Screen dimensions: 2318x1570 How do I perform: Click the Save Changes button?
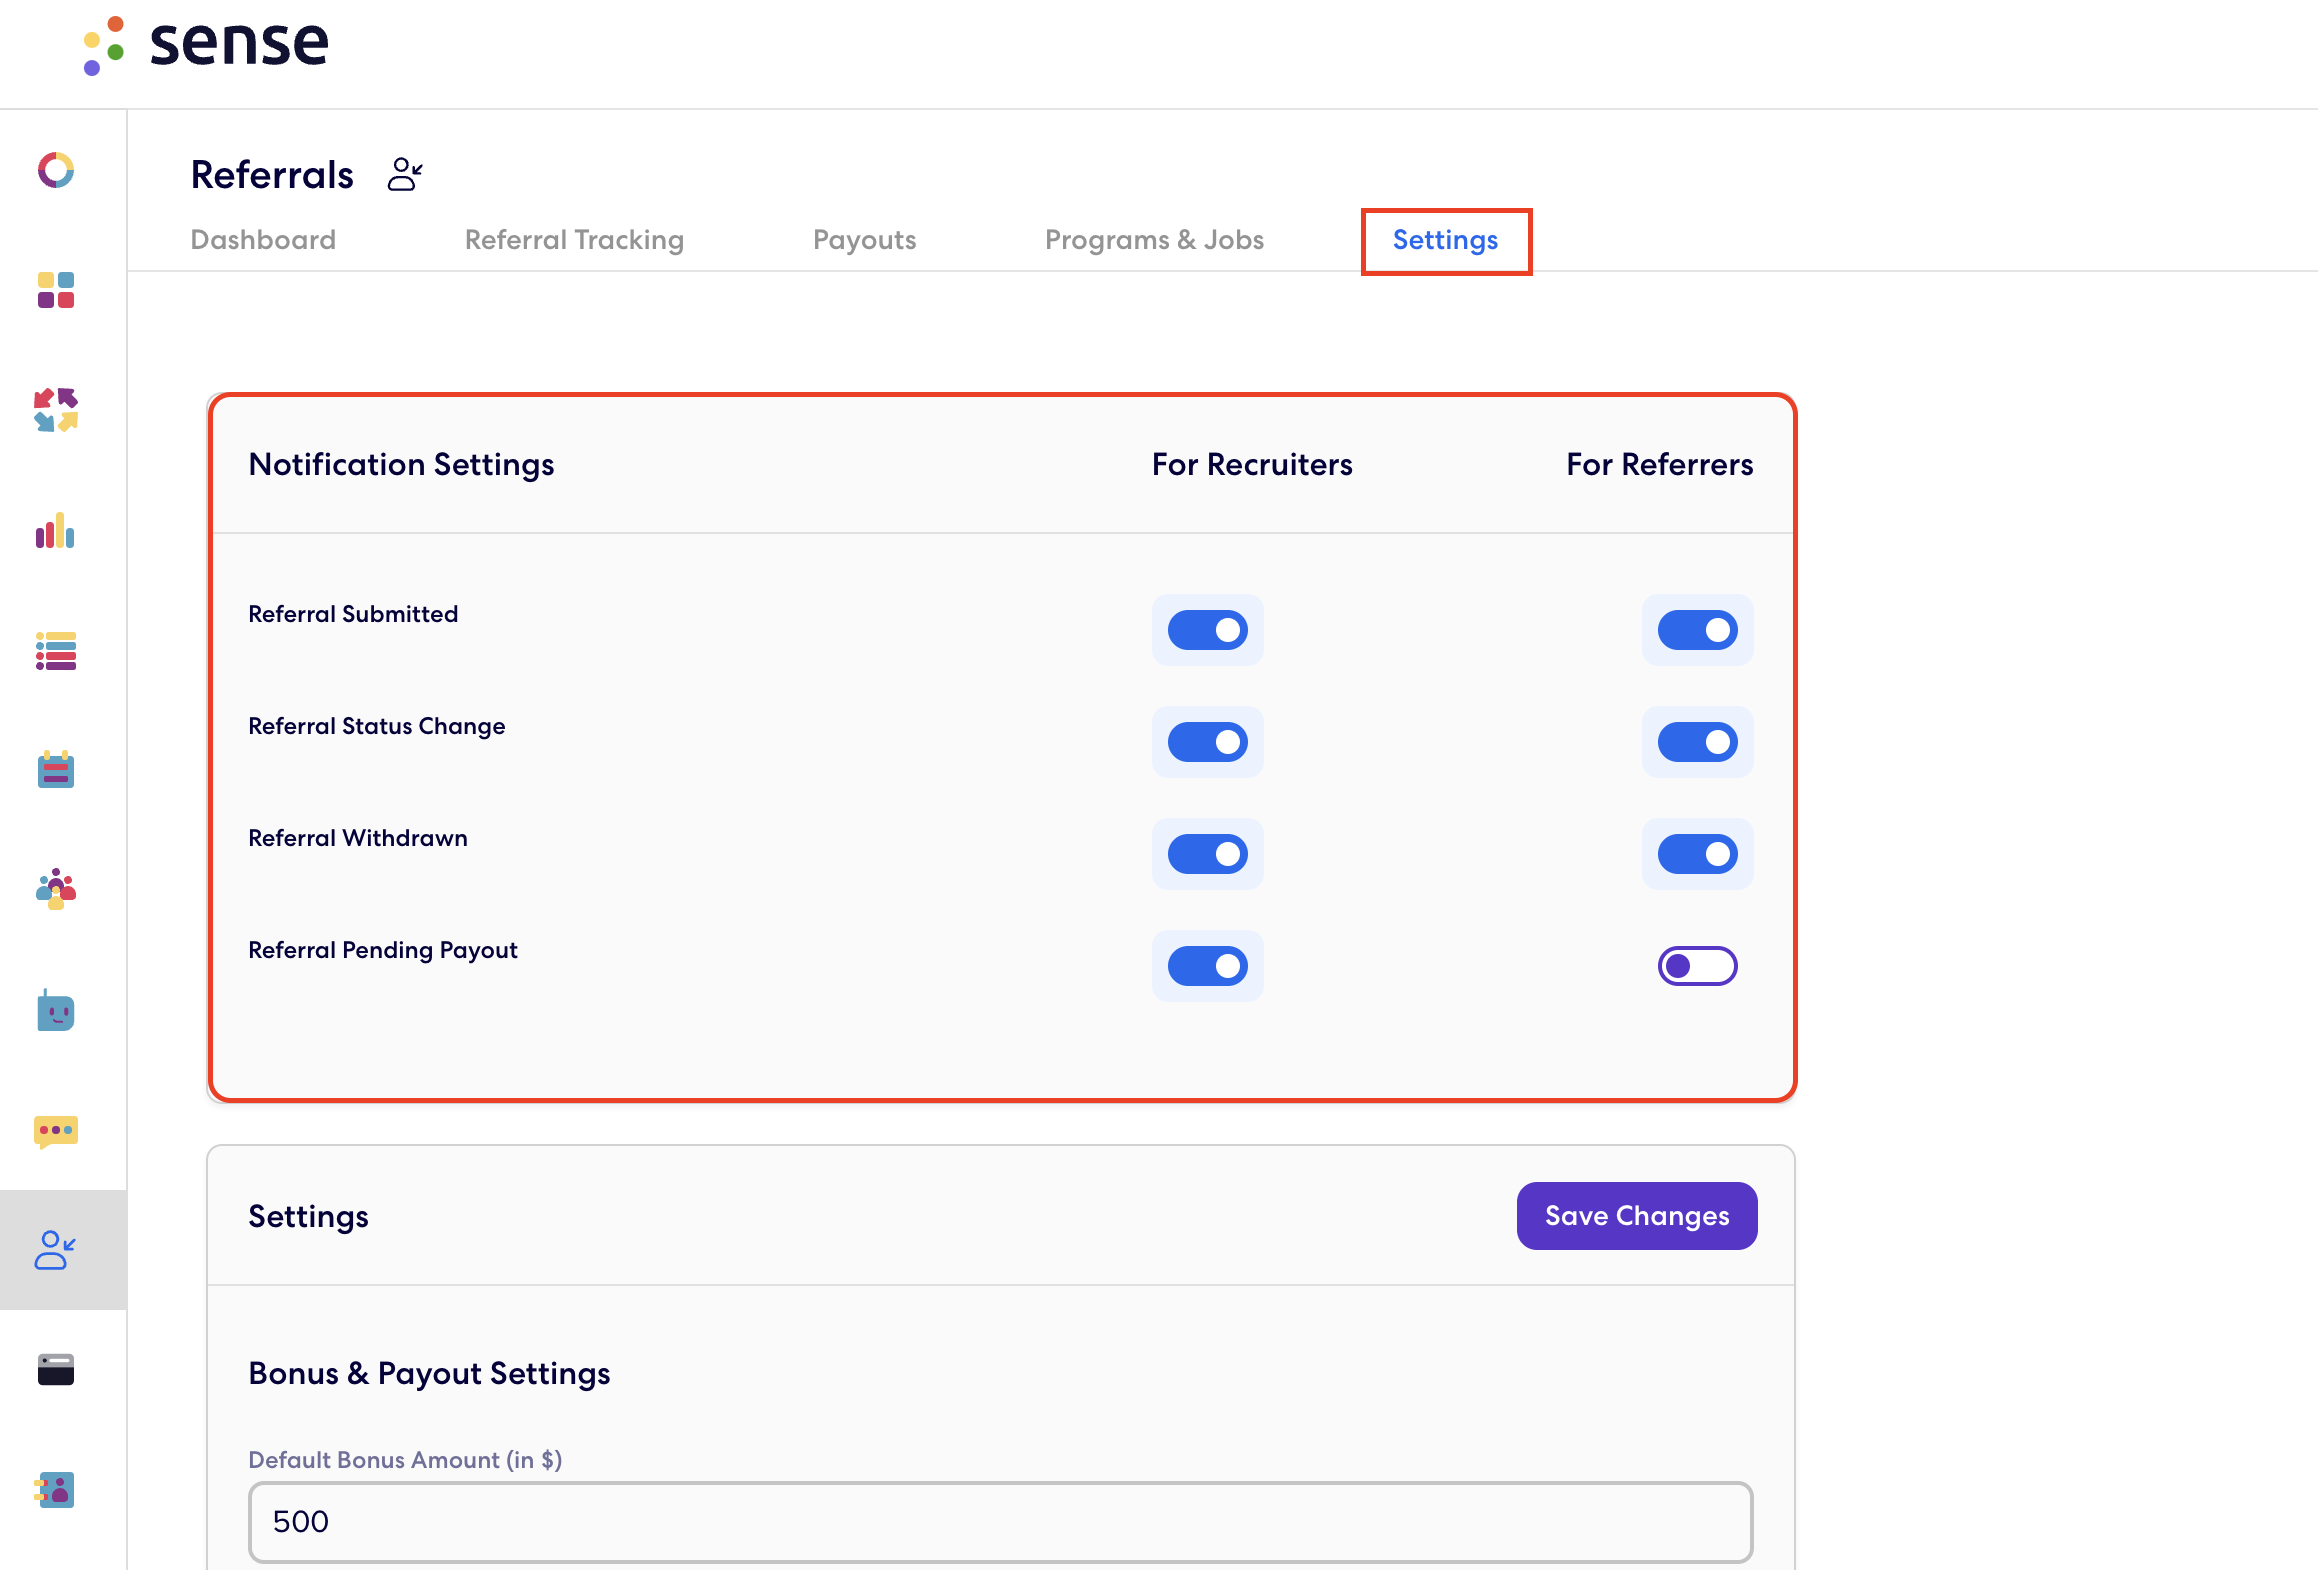pos(1636,1216)
